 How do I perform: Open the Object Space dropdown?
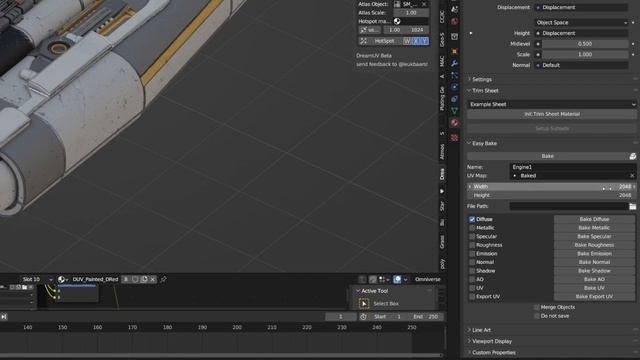pyautogui.click(x=582, y=22)
